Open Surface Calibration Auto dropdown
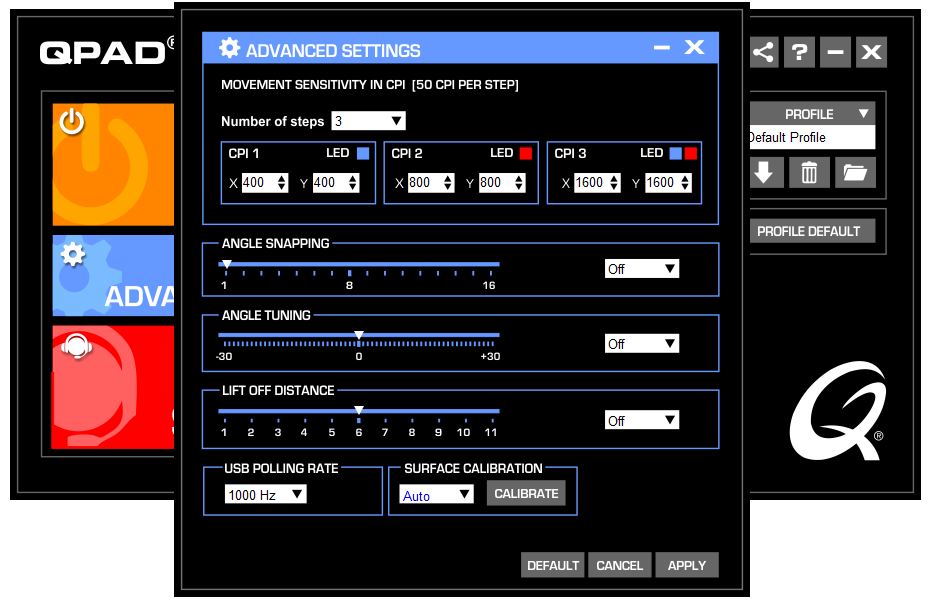 [436, 495]
